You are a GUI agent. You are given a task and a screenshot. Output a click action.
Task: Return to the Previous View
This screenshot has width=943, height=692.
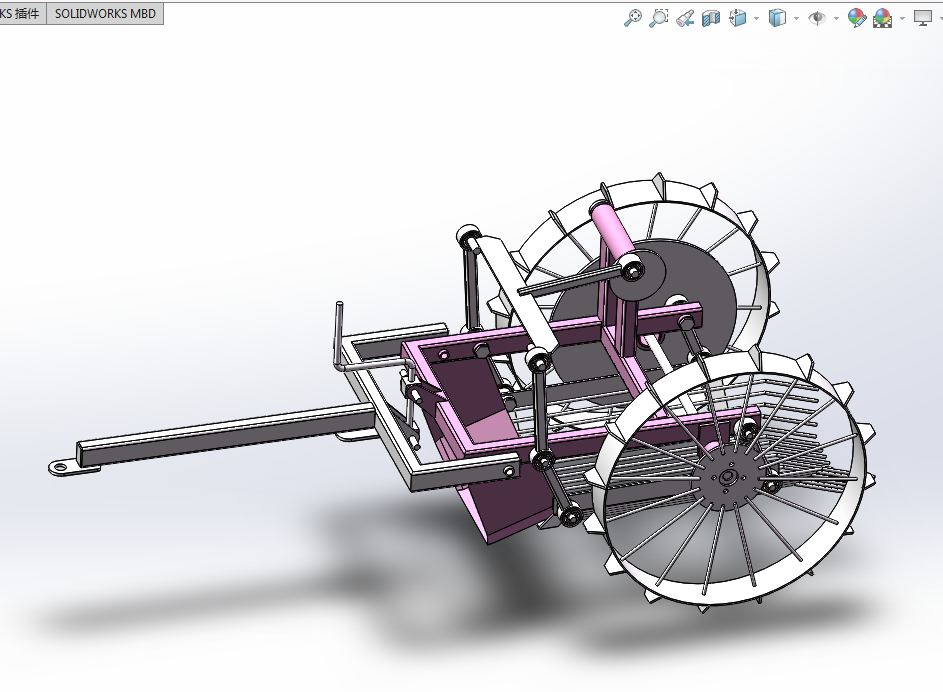(685, 18)
